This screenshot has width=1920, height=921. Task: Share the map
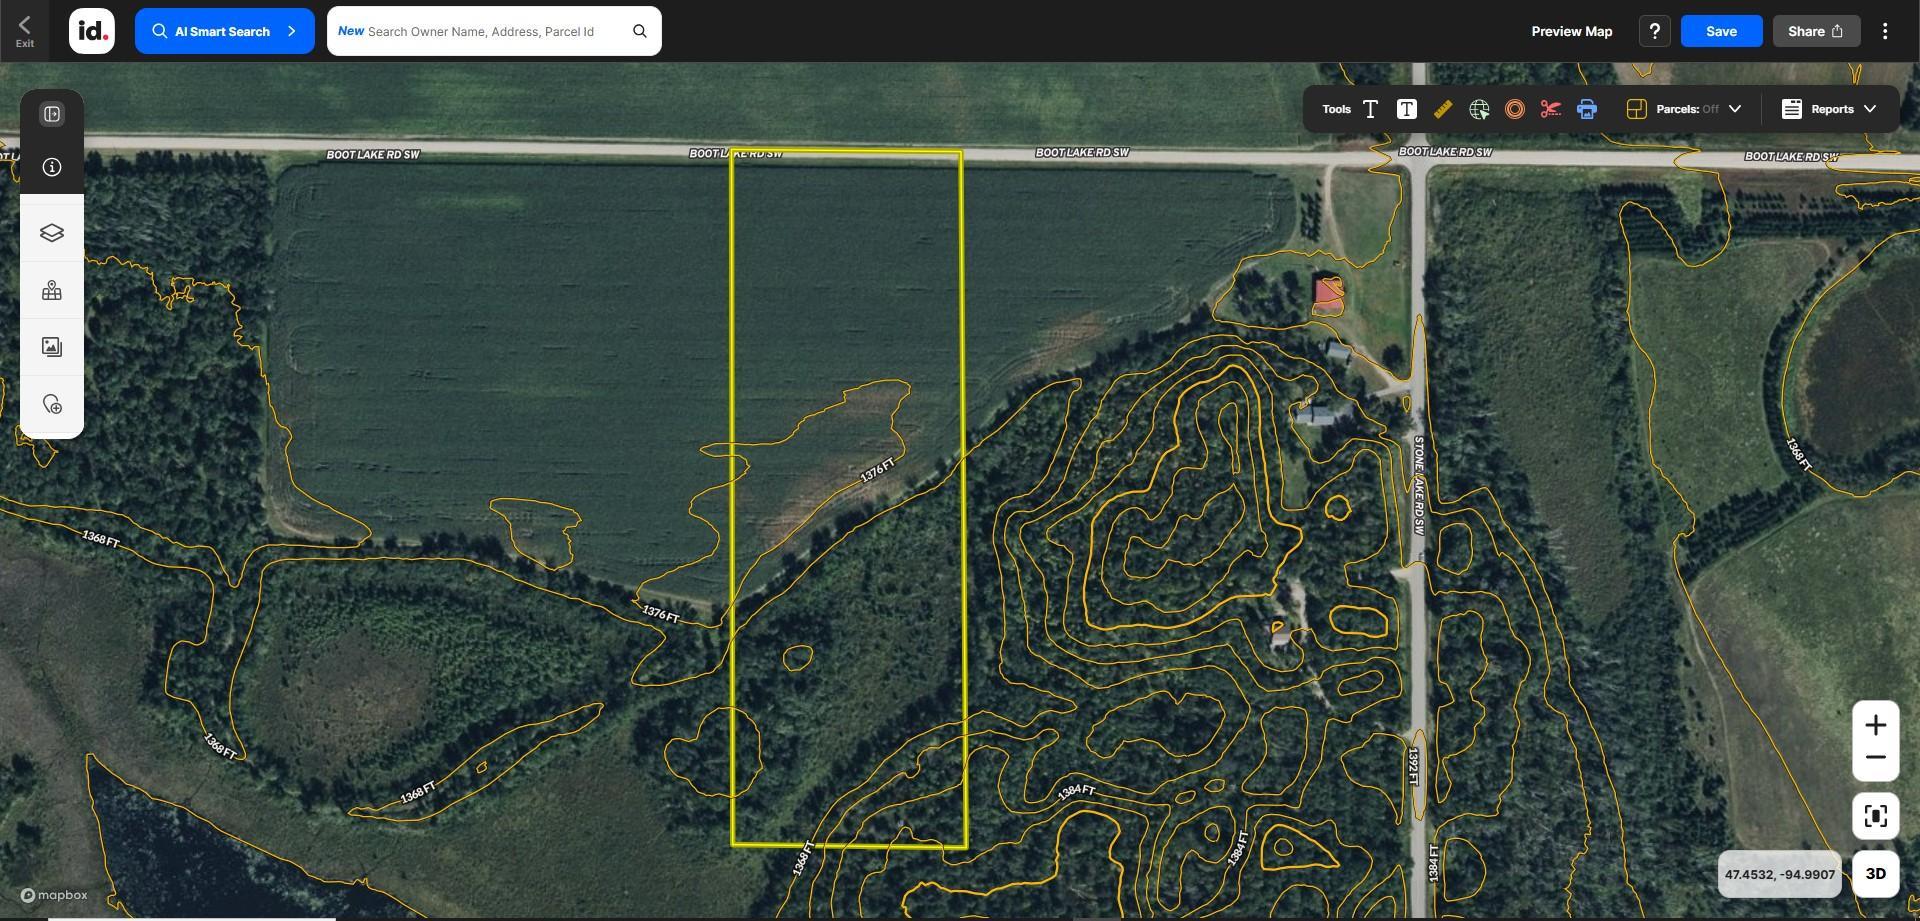(1816, 31)
